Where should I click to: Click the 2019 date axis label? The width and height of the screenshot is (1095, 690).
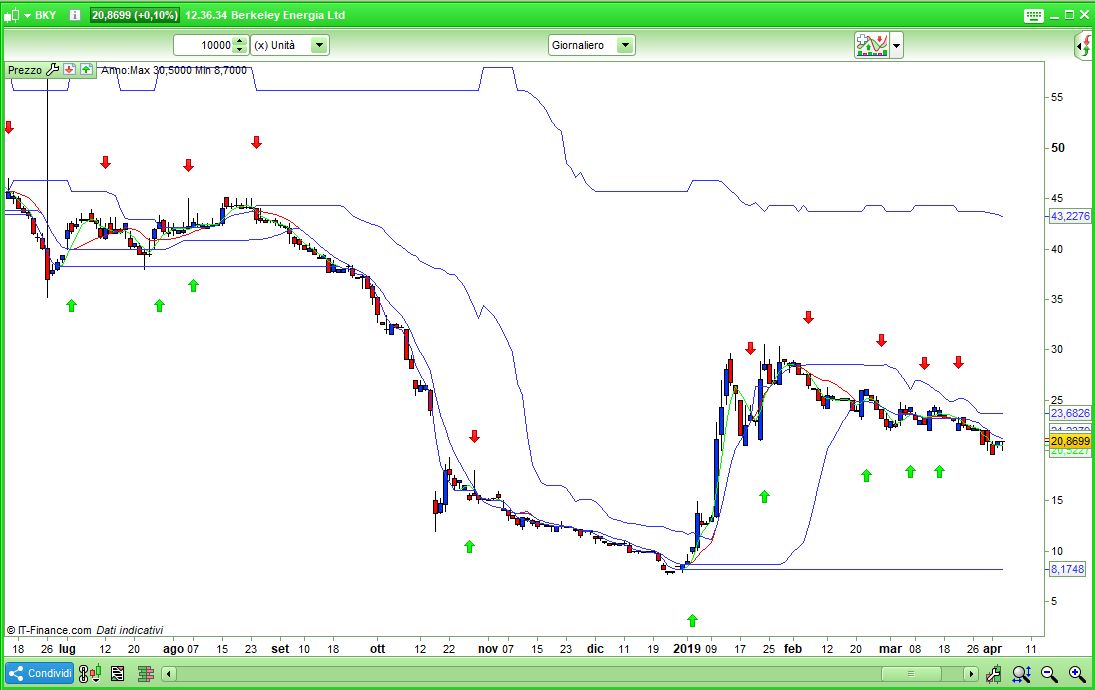pyautogui.click(x=686, y=649)
